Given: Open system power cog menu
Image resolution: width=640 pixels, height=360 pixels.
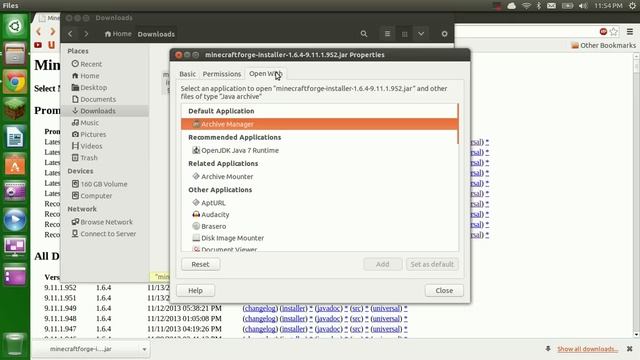Looking at the screenshot, I should (632, 6).
